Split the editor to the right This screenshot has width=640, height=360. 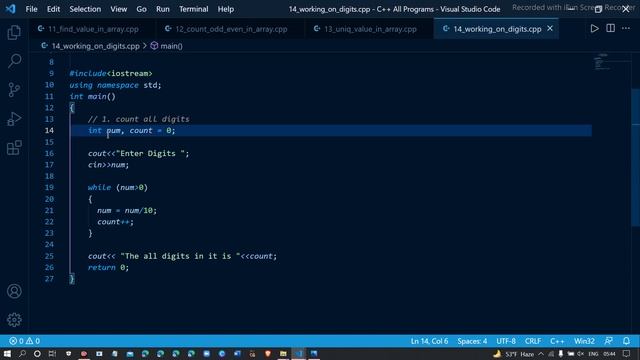(610, 29)
